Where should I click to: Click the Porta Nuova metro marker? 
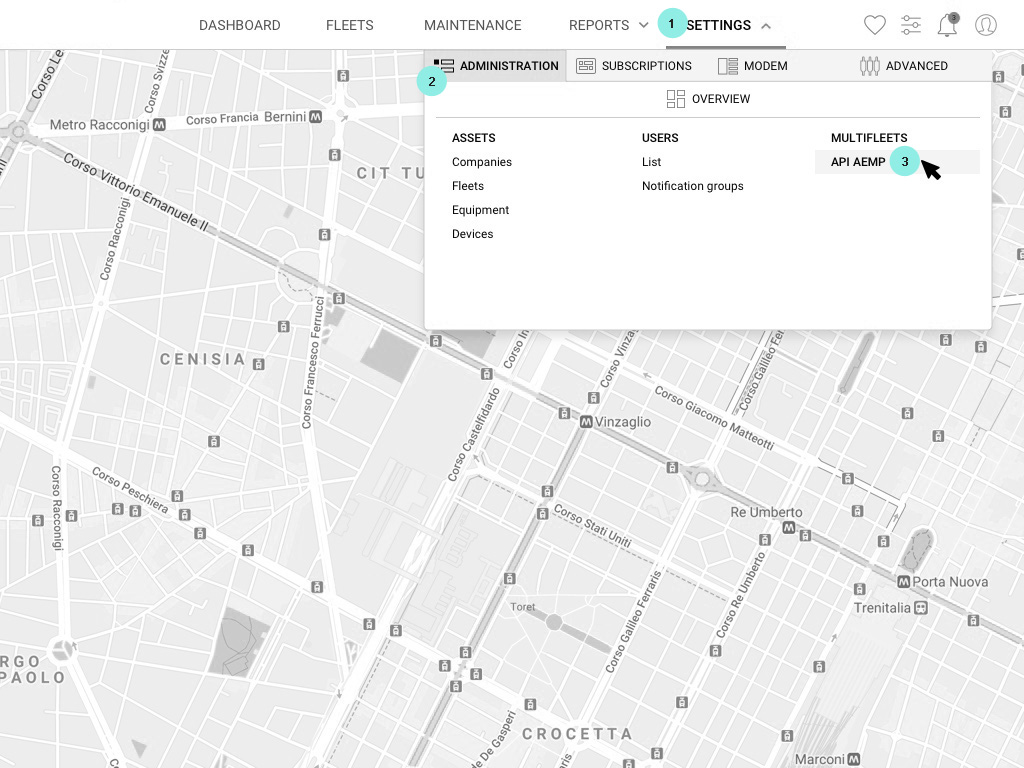tap(903, 581)
